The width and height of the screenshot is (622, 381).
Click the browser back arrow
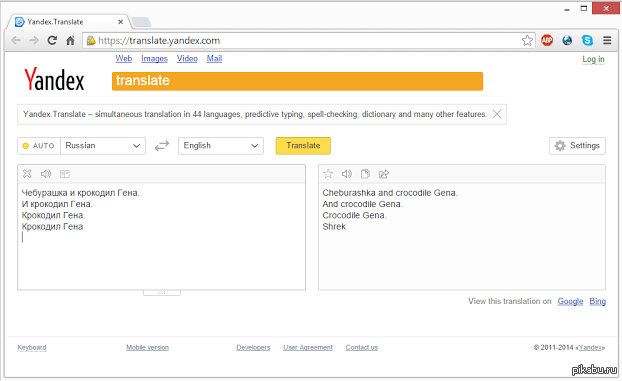16,40
